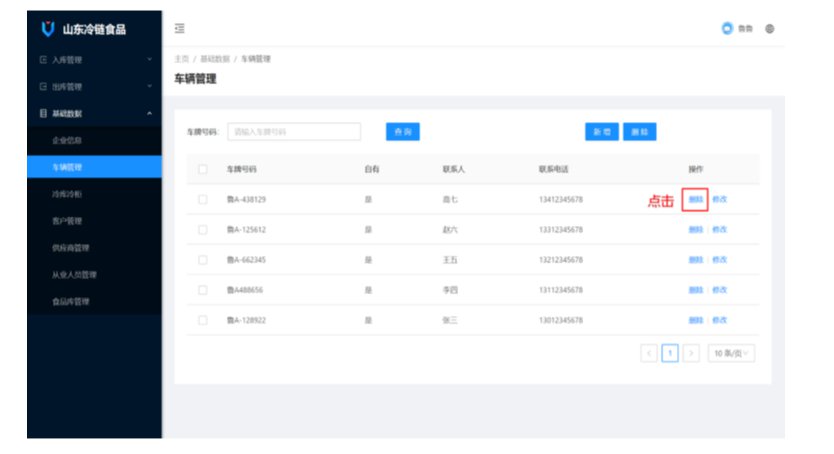The image size is (834, 454).
Task: Click 删除 link for 鲁A-438129 row
Action: (x=695, y=200)
